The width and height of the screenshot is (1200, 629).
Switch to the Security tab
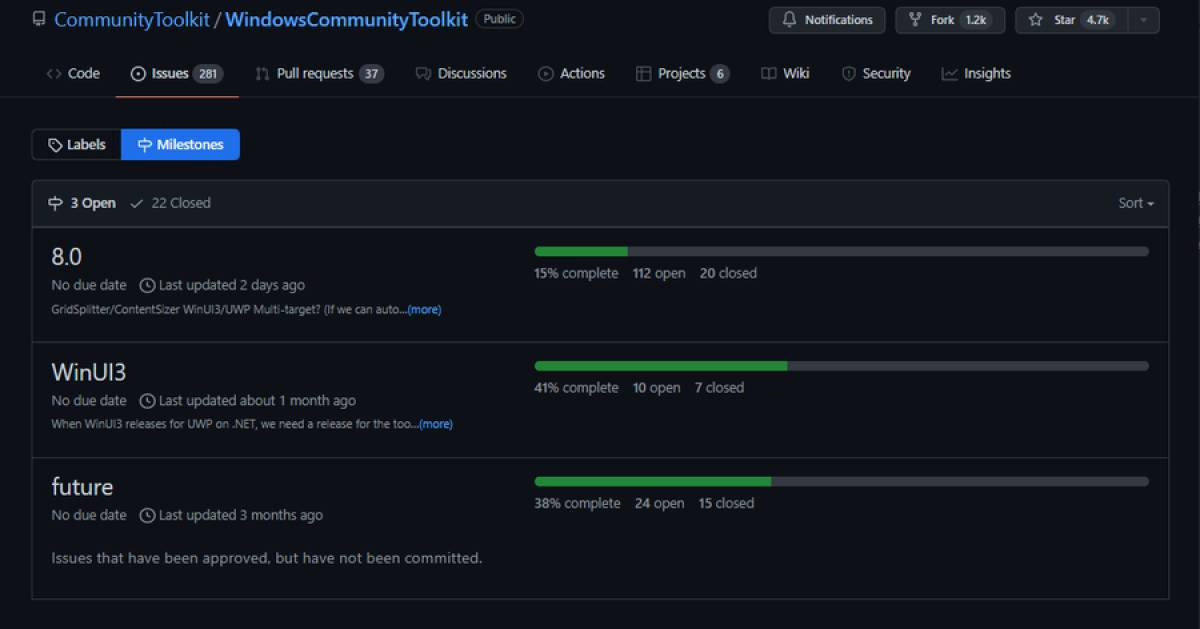pos(876,73)
